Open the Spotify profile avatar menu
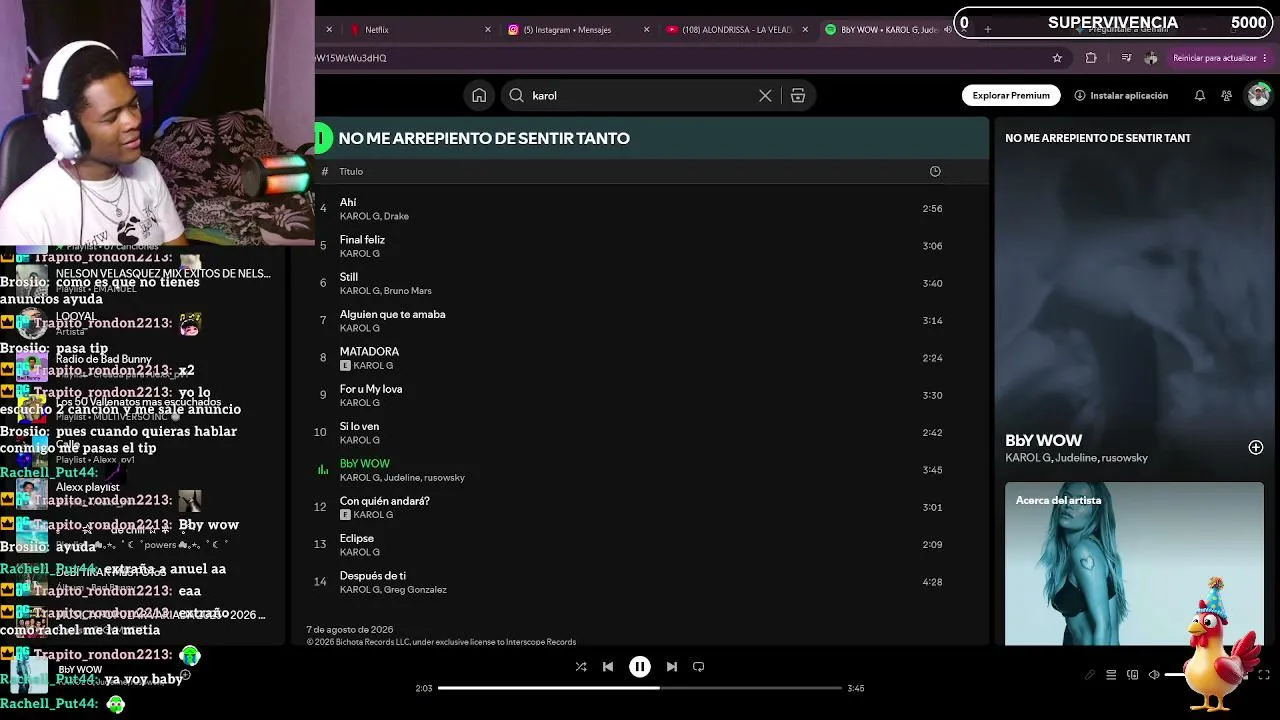Viewport: 1280px width, 720px height. coord(1258,95)
